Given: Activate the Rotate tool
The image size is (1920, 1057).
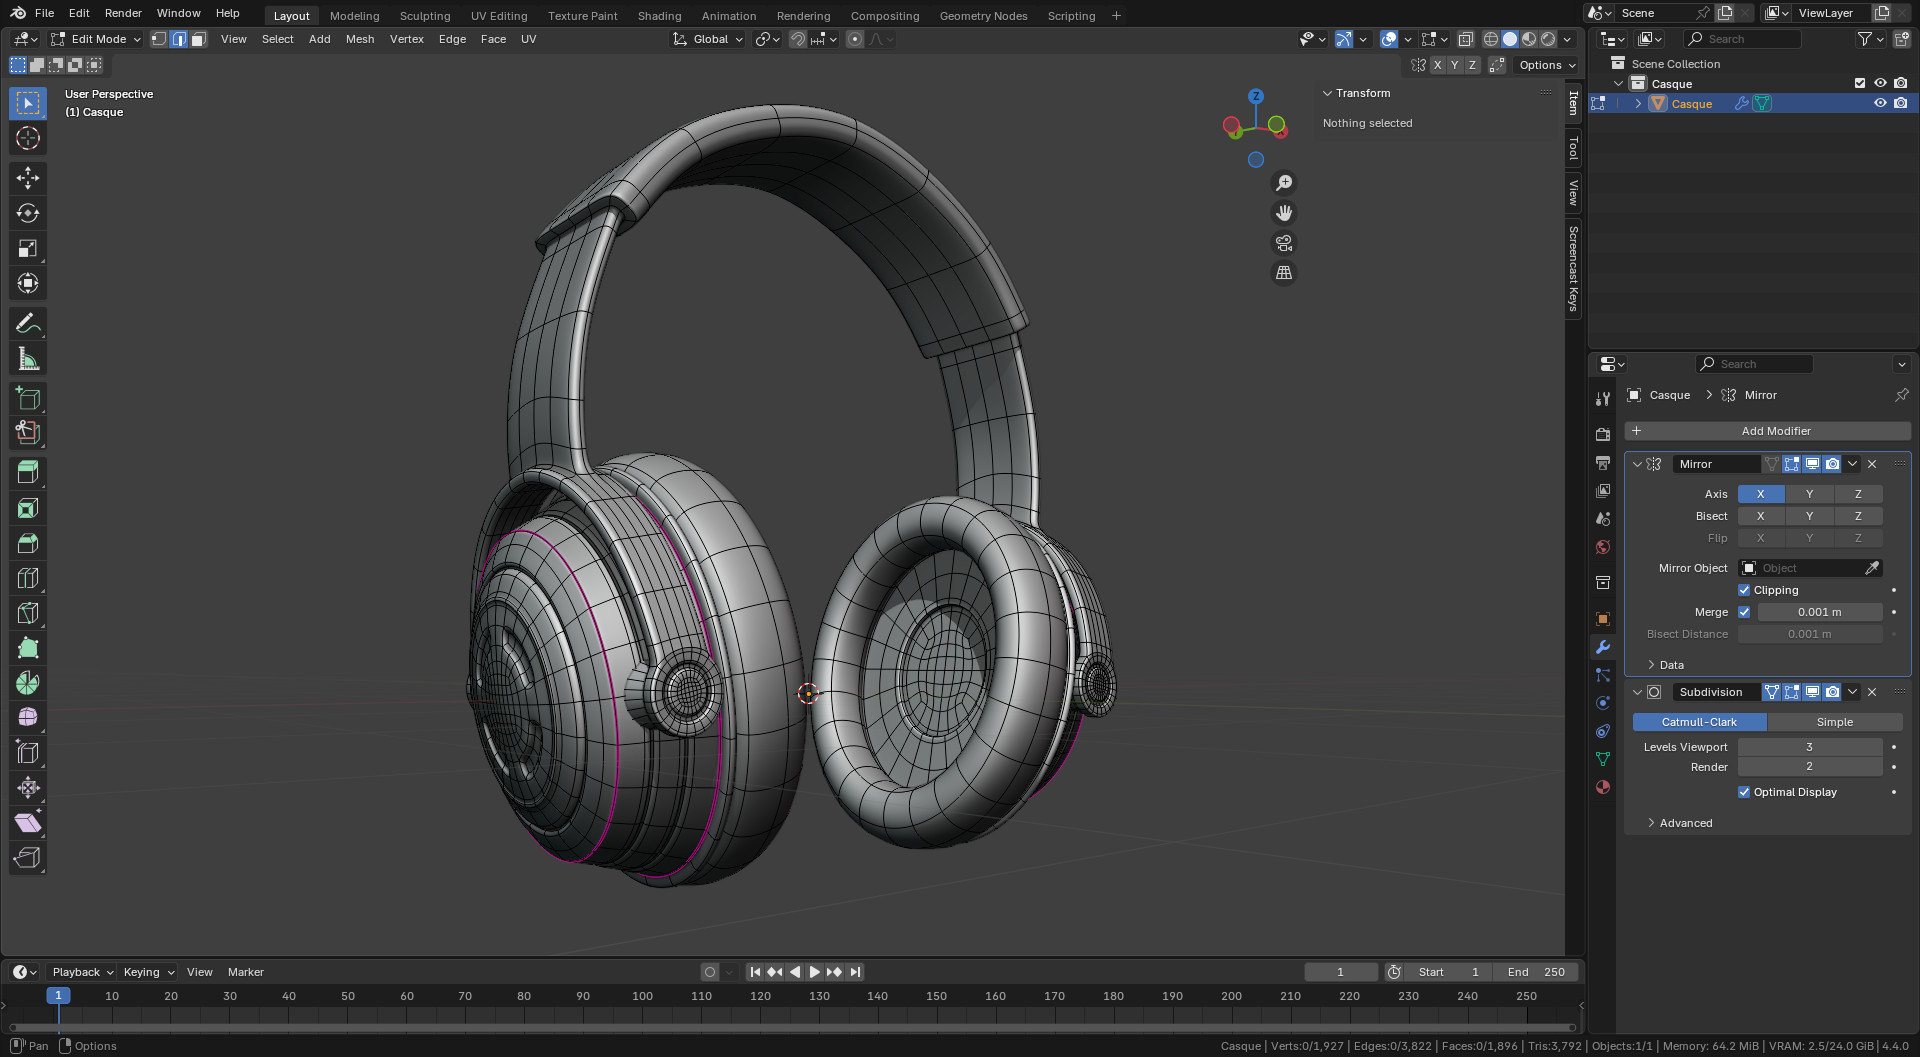Looking at the screenshot, I should (28, 213).
